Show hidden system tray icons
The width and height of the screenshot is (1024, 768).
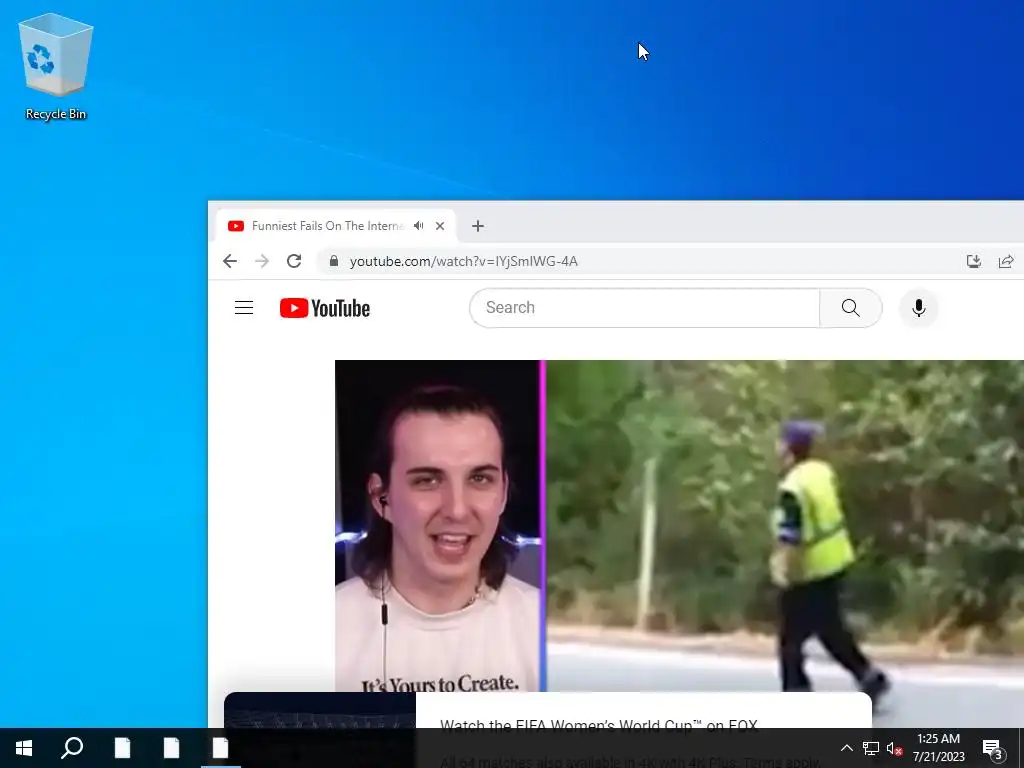[846, 748]
